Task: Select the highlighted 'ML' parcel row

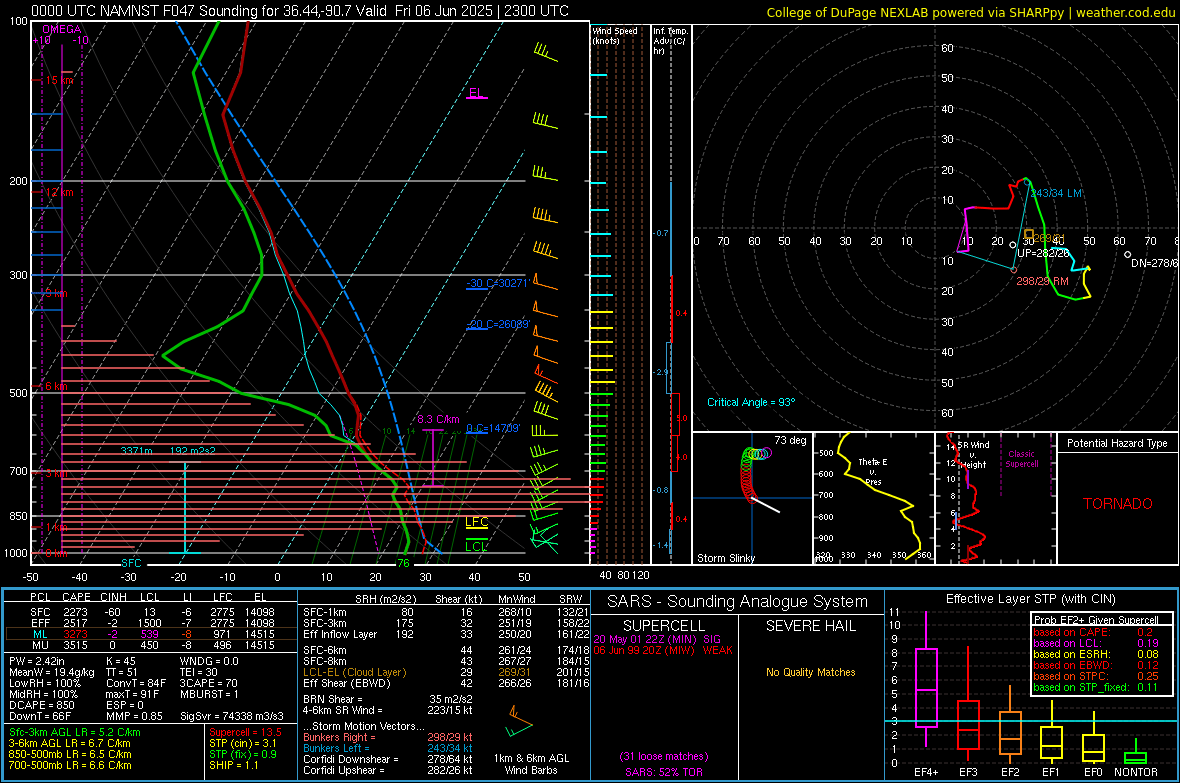Action: click(x=151, y=634)
